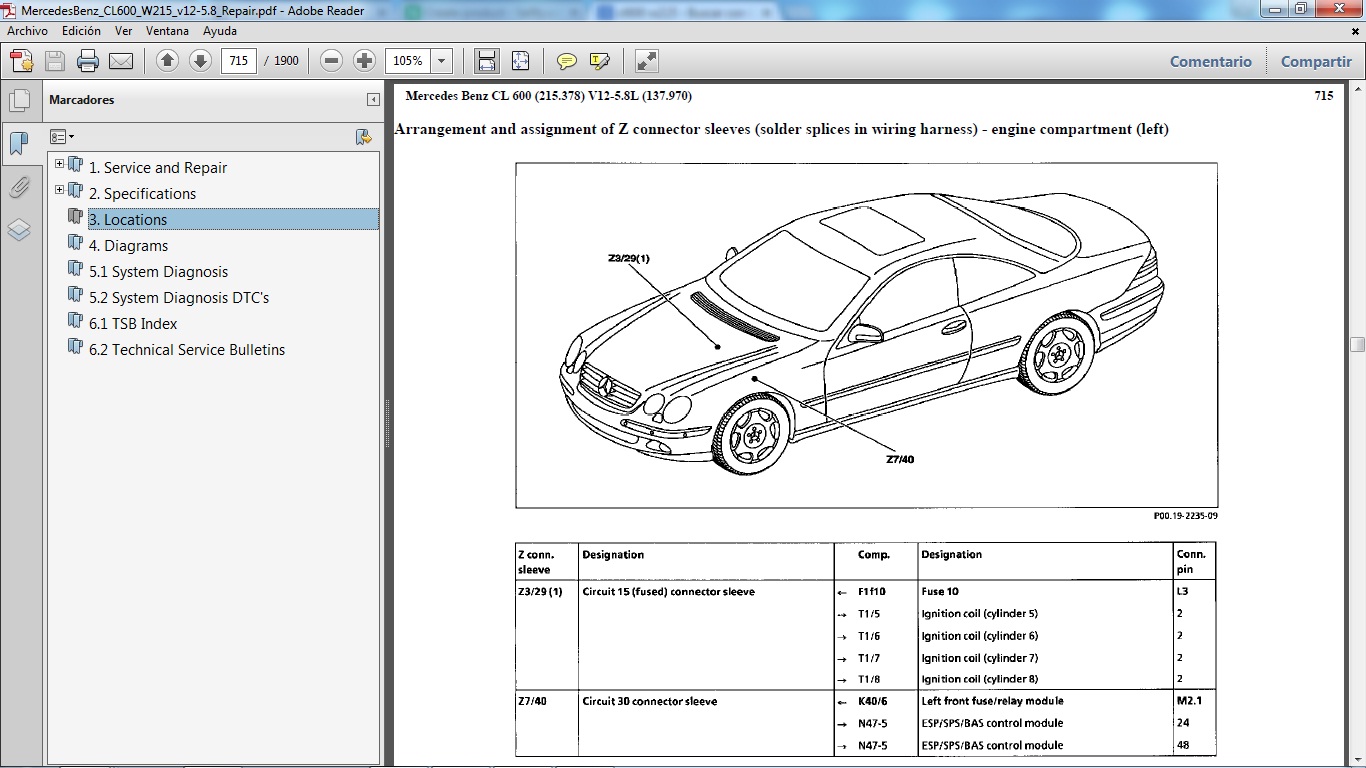
Task: Go to previous page with up arrow
Action: [x=168, y=61]
